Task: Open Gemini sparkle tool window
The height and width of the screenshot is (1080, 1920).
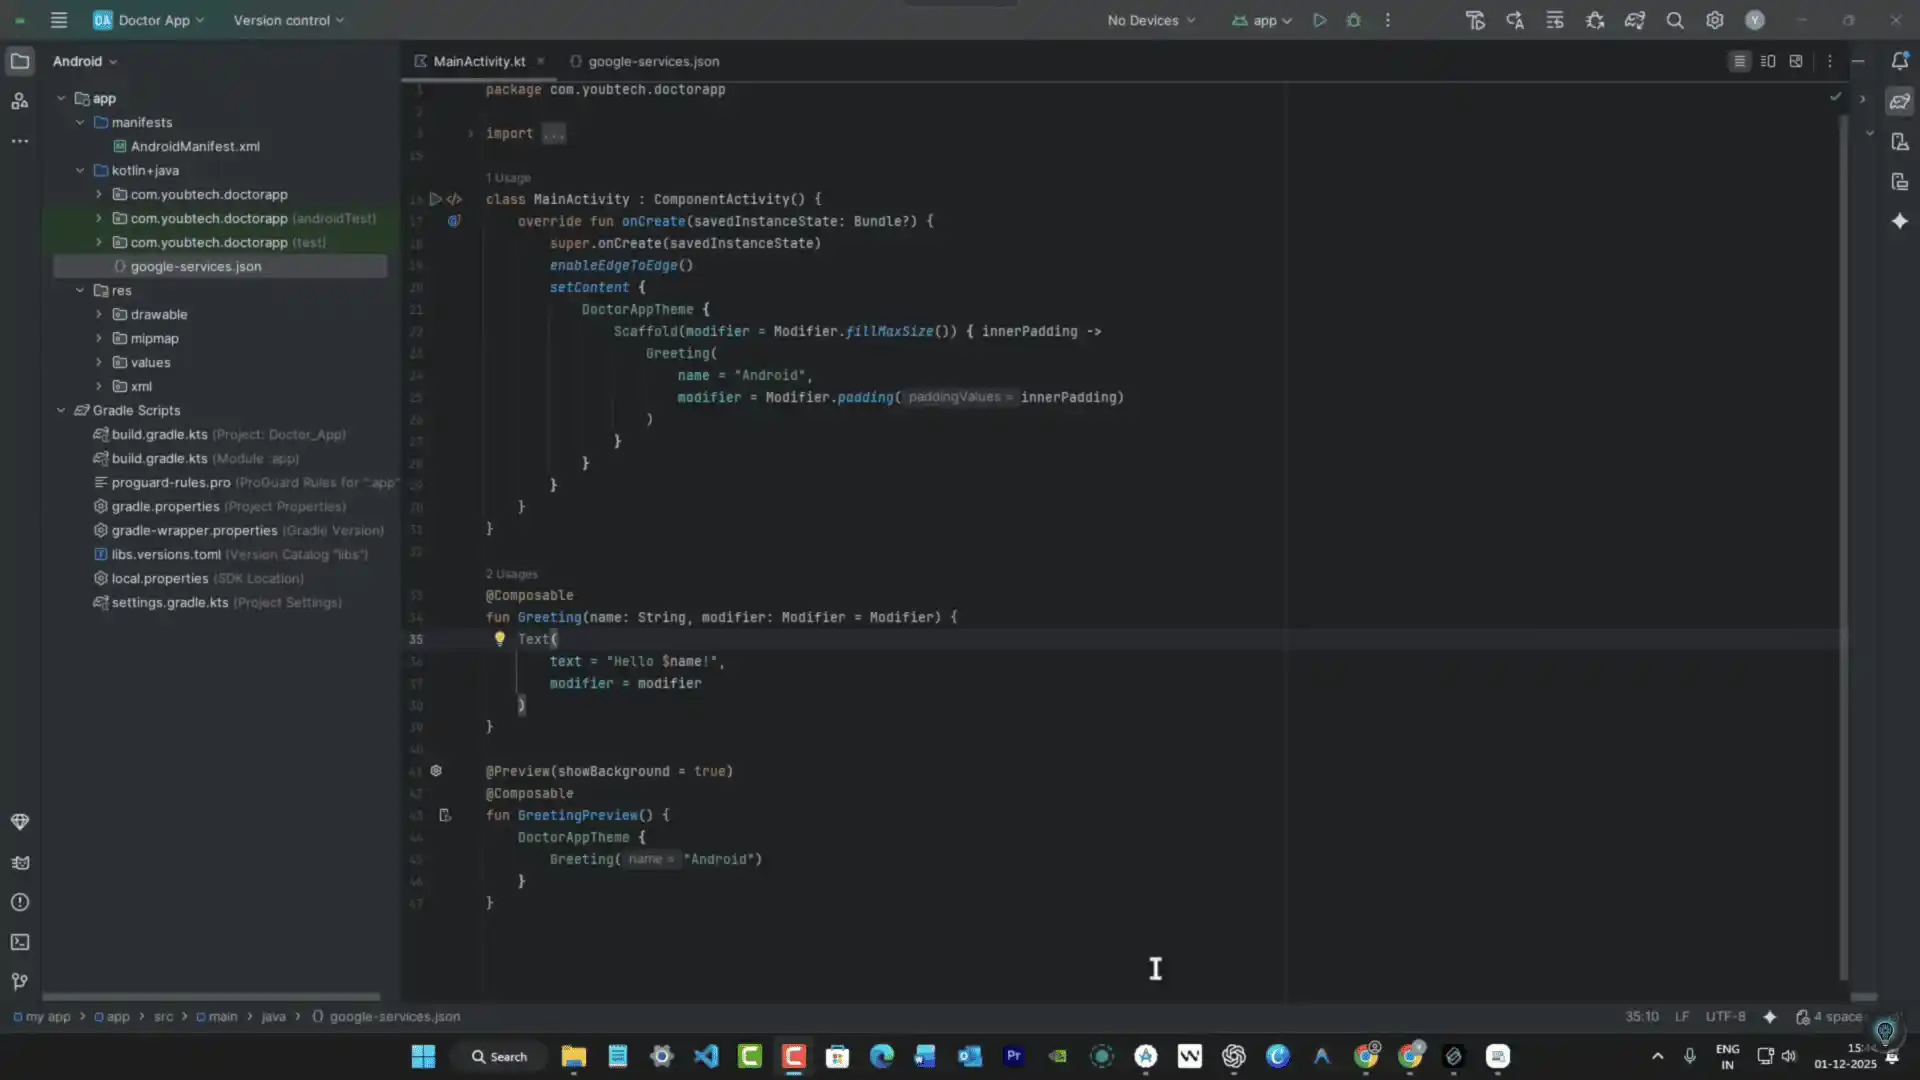Action: (1900, 221)
